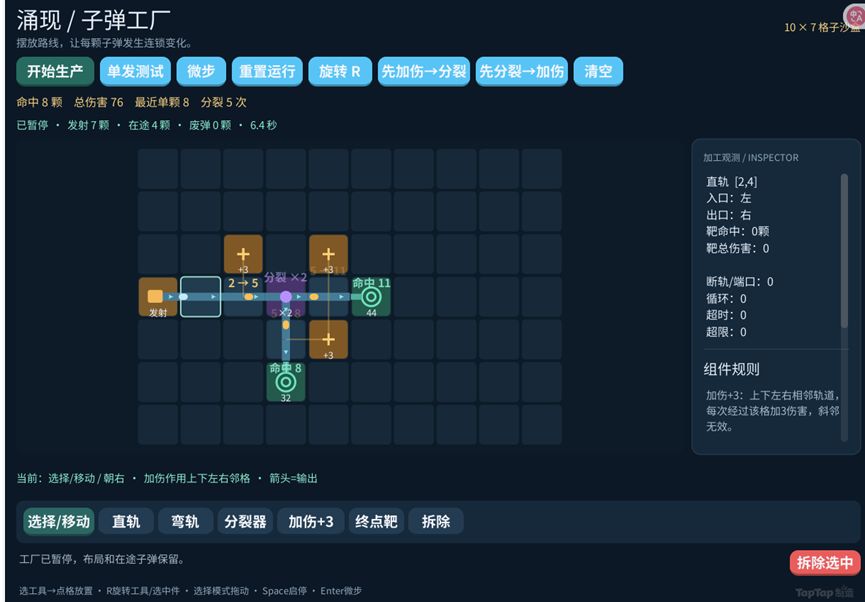Click the 分裂 5 次 stat
Viewport: 865px width, 602px height.
click(223, 102)
